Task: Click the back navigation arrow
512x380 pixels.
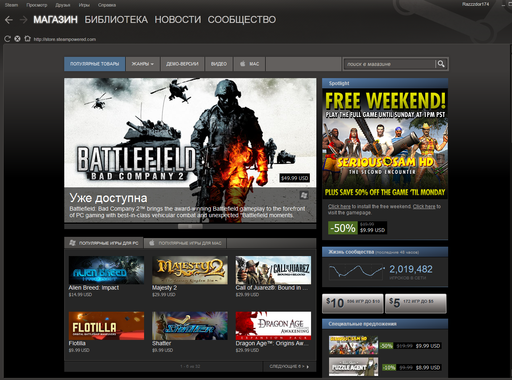Action: point(9,20)
